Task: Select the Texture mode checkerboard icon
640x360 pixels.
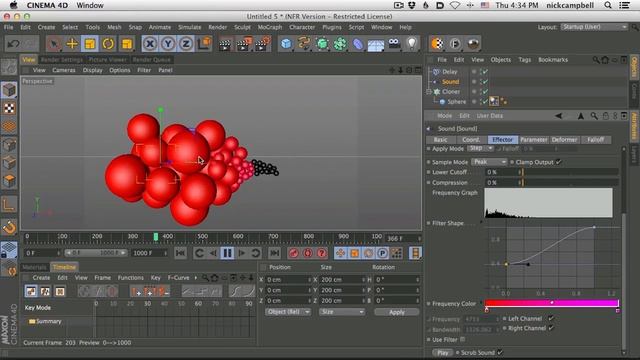Action: point(9,108)
